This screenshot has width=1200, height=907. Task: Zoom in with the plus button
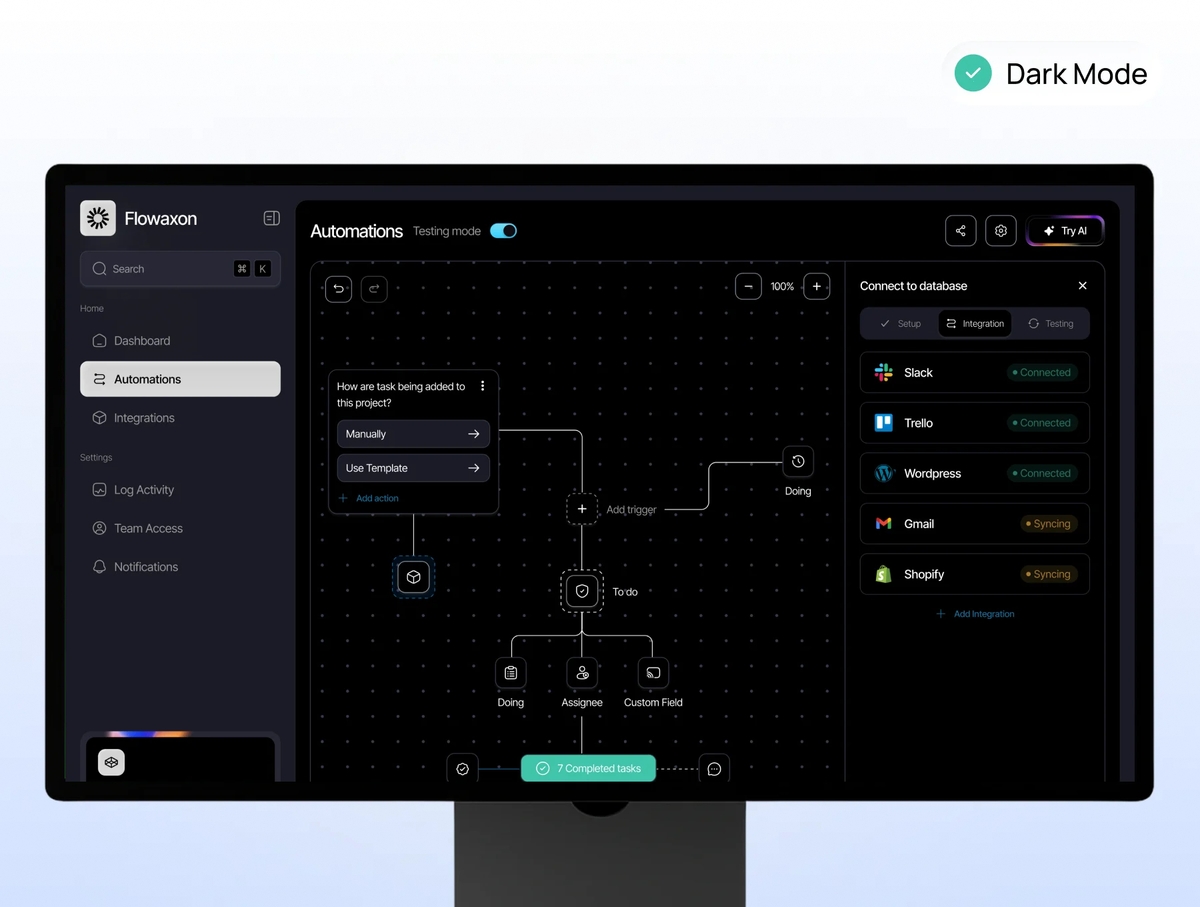(x=816, y=287)
